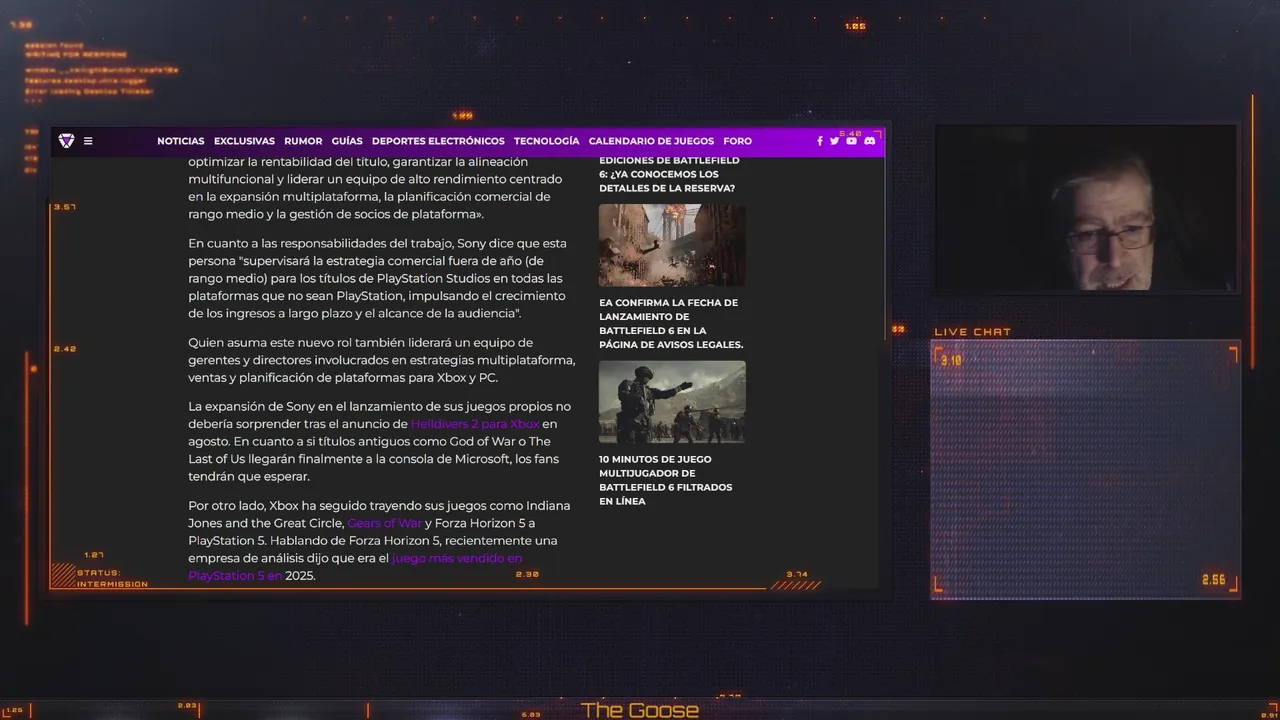Follow the Helldivers 2 para Xbox link
The height and width of the screenshot is (720, 1280).
(x=475, y=424)
